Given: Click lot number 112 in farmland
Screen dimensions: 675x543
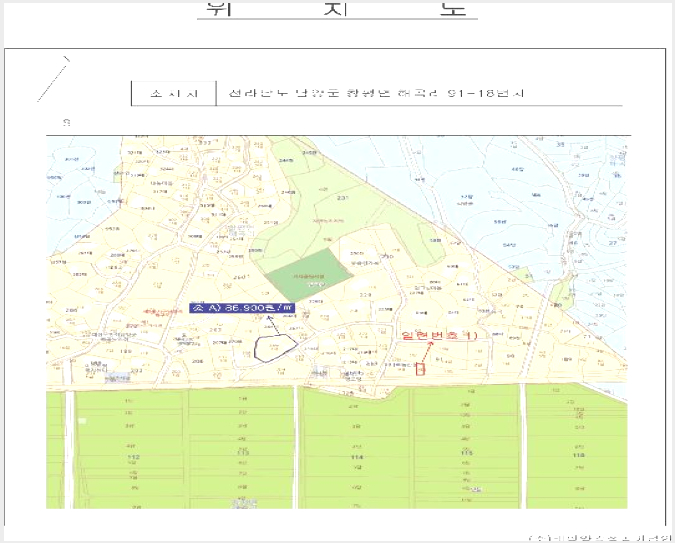Looking at the screenshot, I should (x=133, y=457).
